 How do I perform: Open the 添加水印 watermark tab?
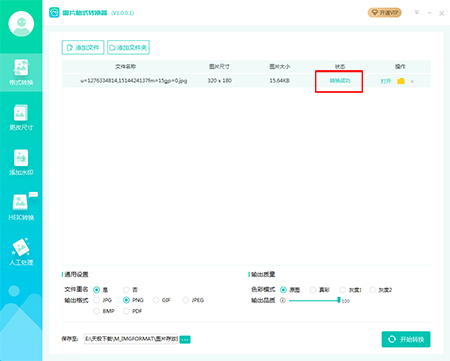pos(21,162)
